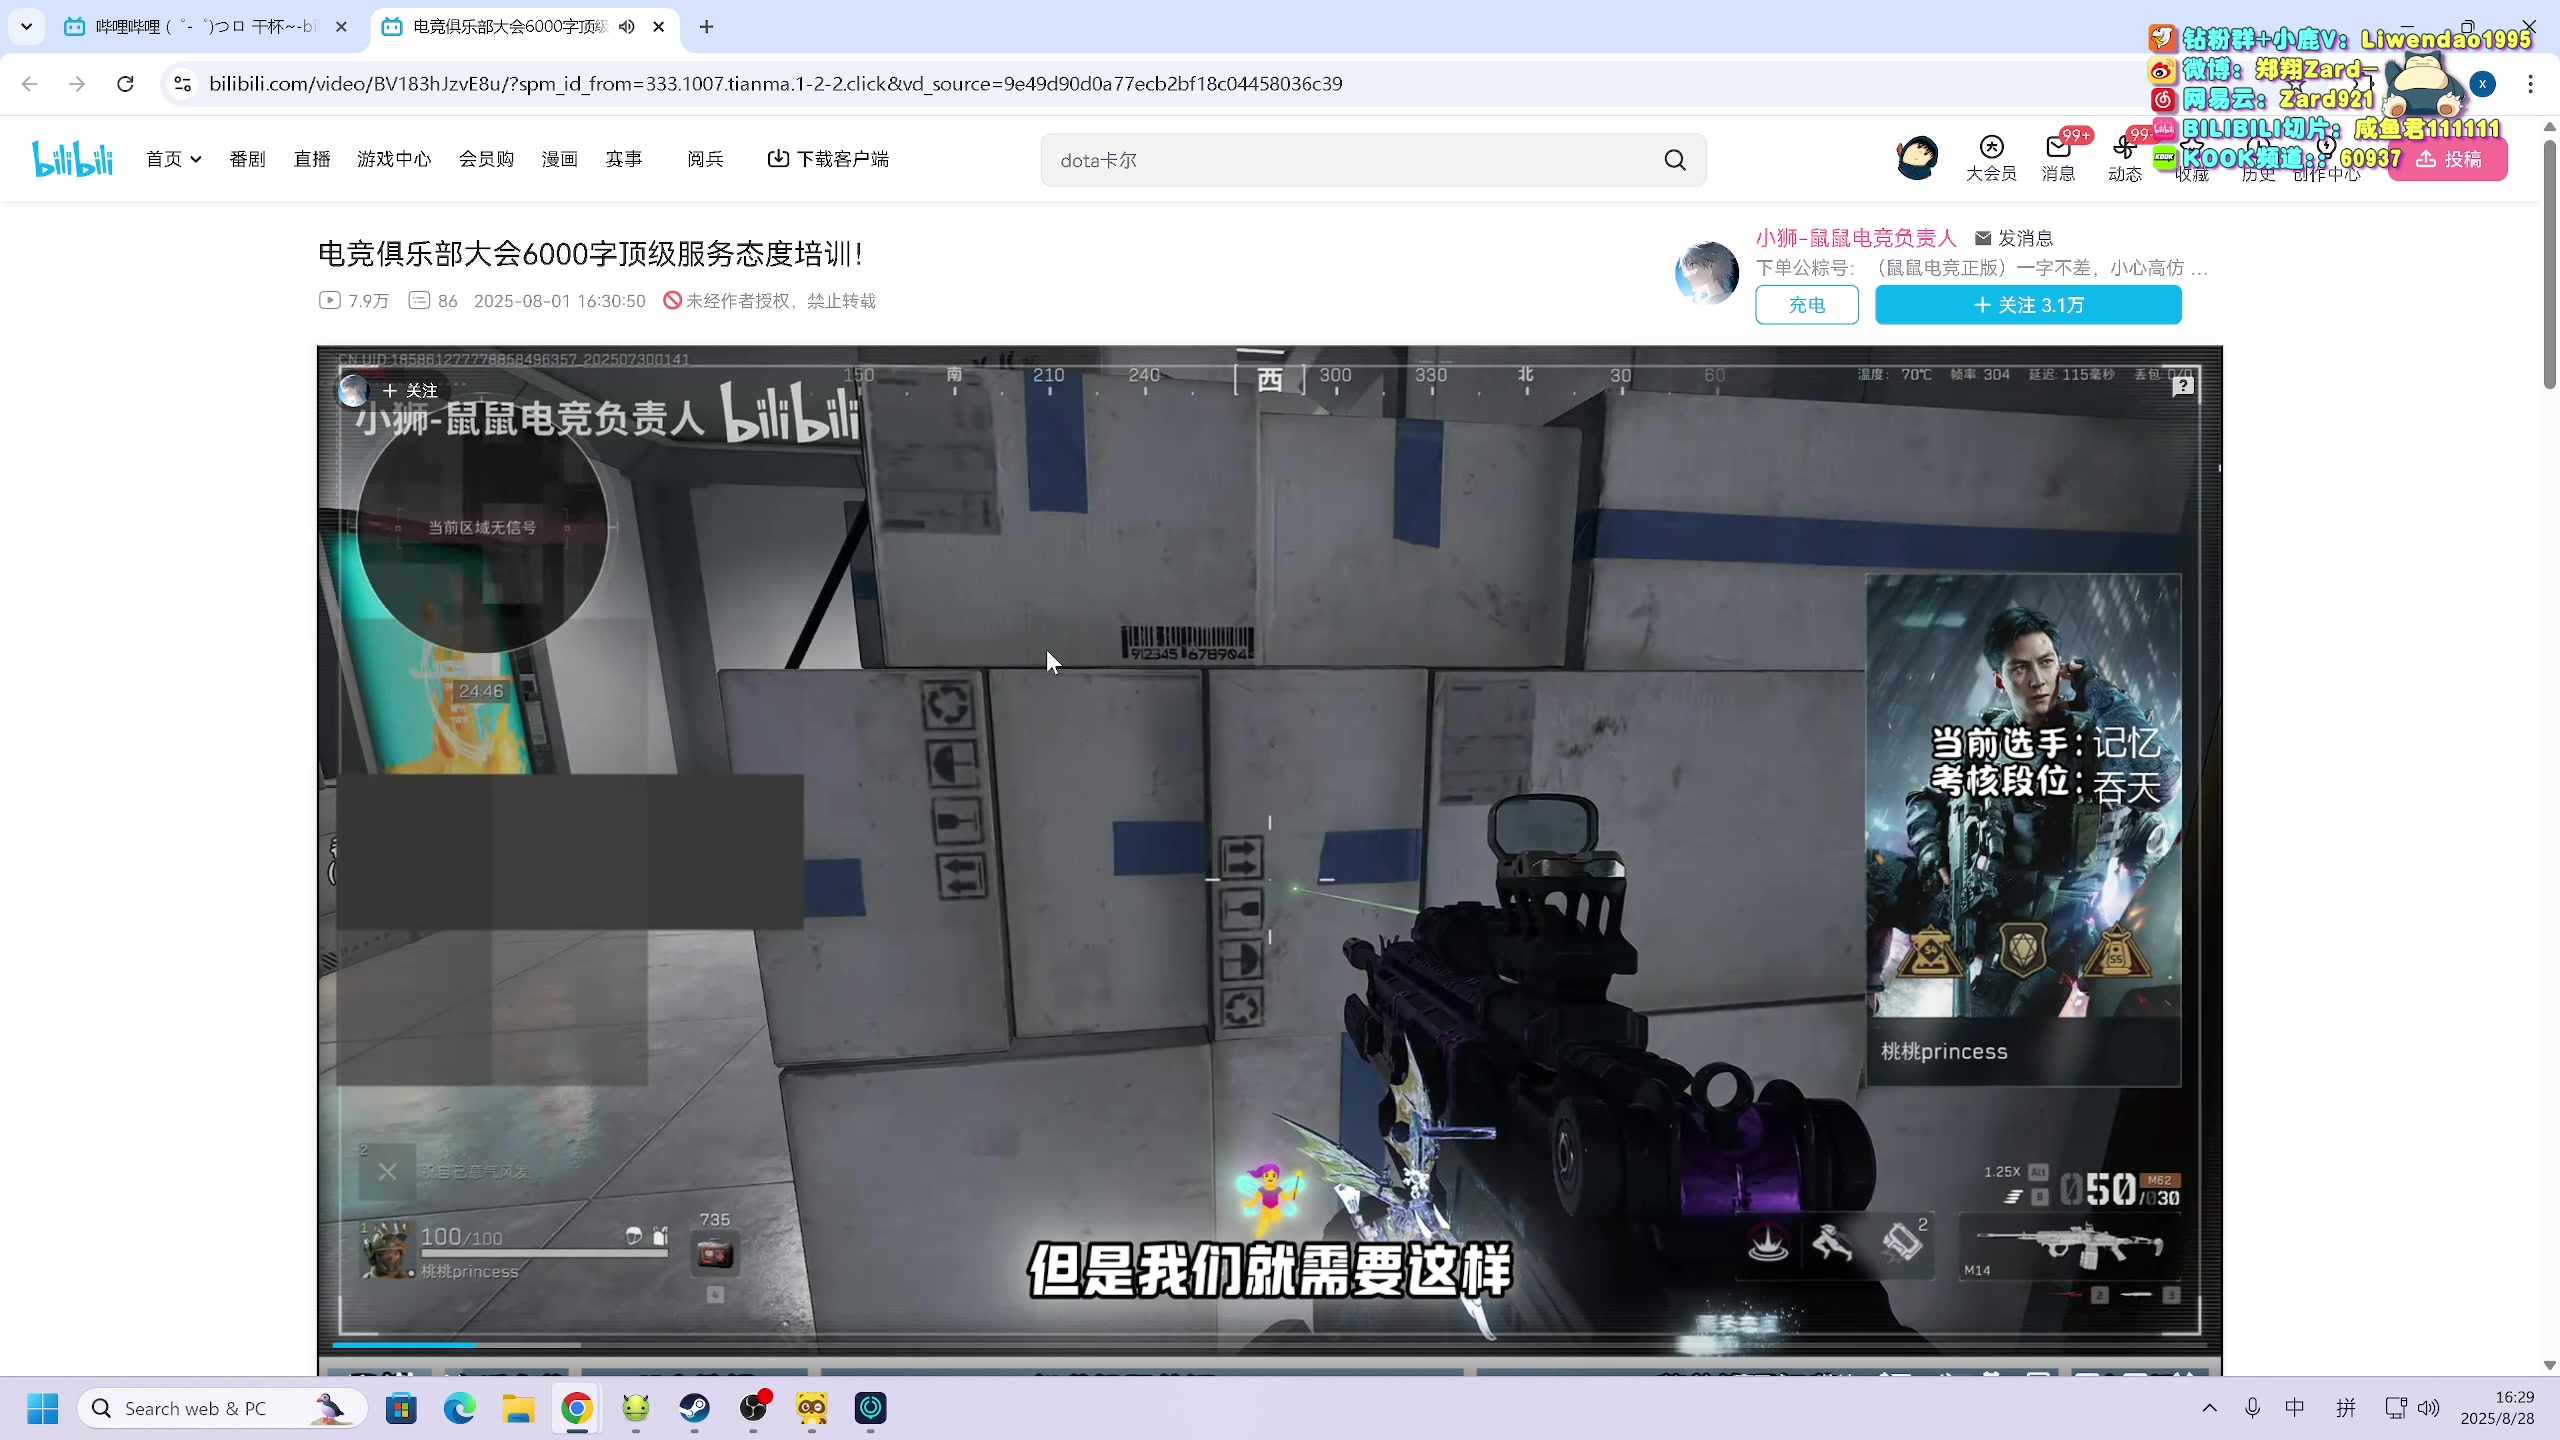Image resolution: width=2560 pixels, height=1440 pixels.
Task: Click the search box containing dota卡尔
Action: (1350, 160)
